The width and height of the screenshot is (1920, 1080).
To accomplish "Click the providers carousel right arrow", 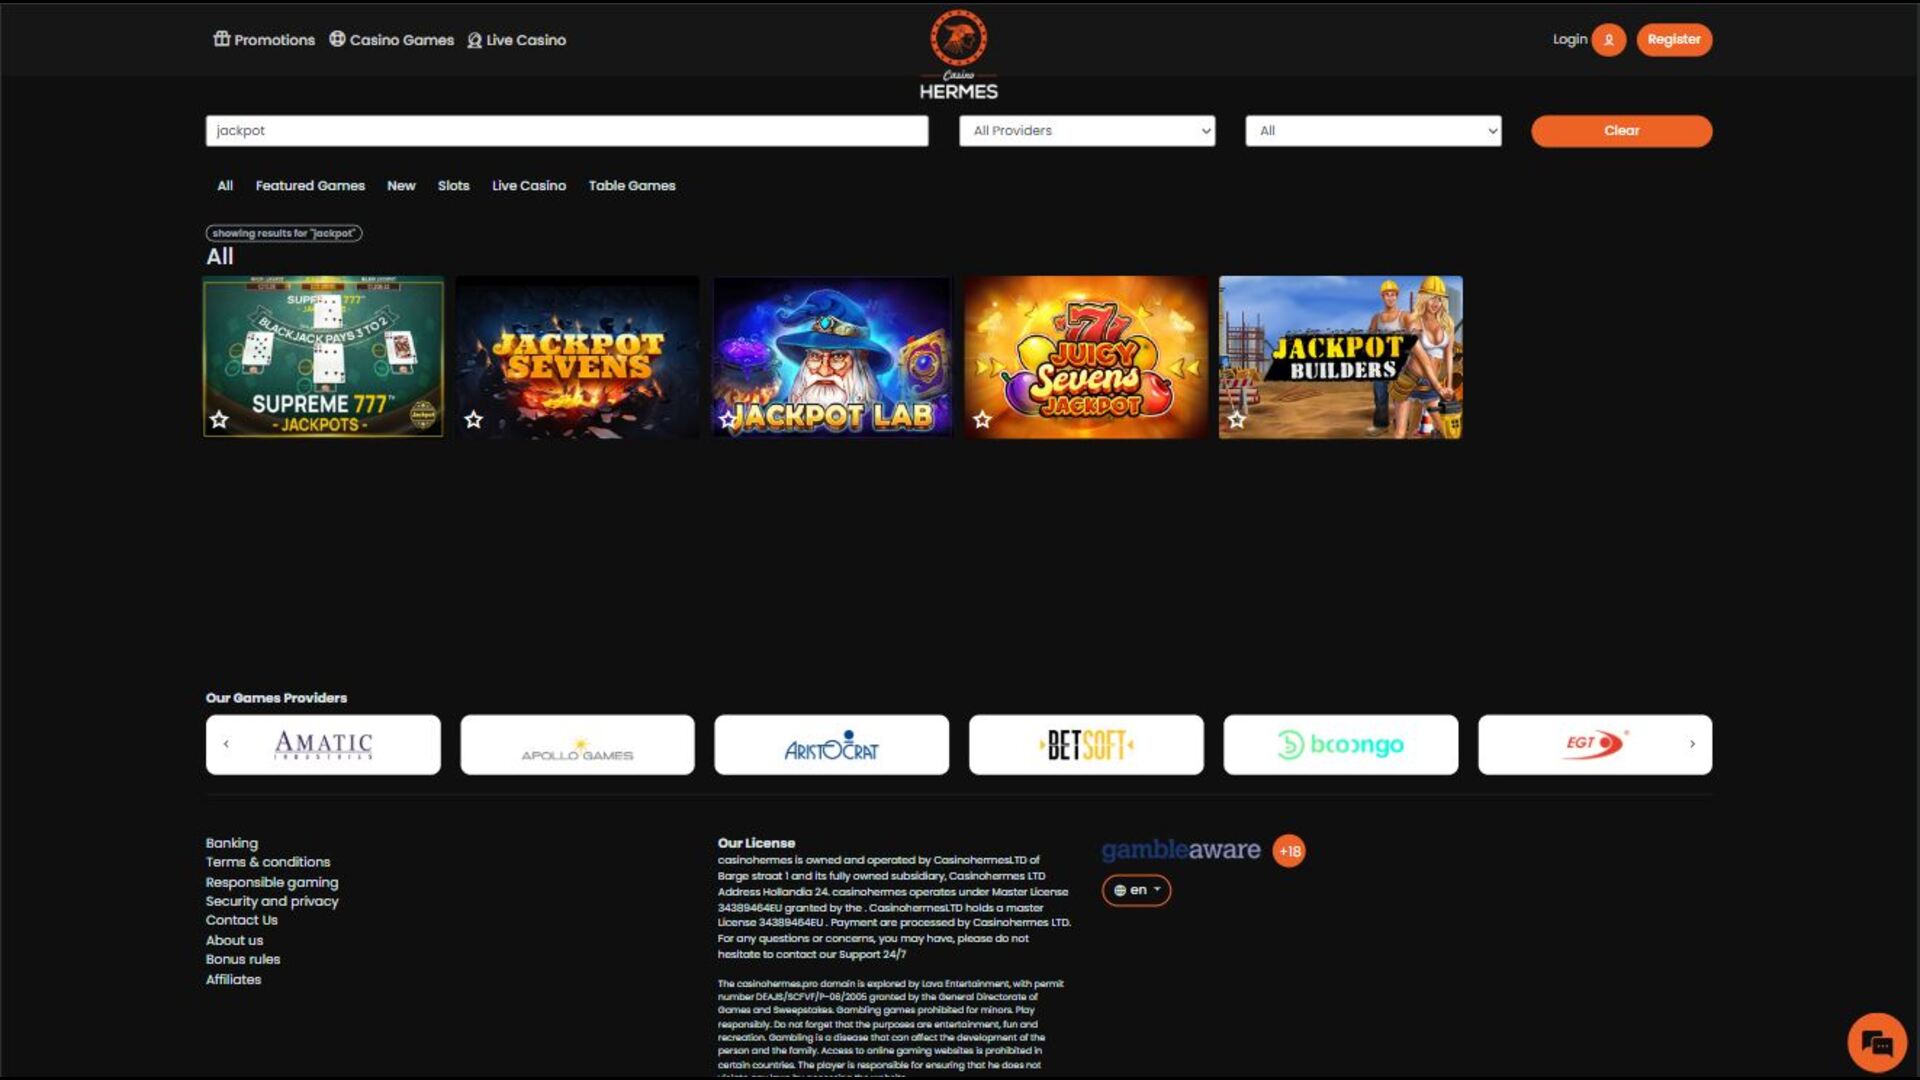I will [x=1692, y=744].
